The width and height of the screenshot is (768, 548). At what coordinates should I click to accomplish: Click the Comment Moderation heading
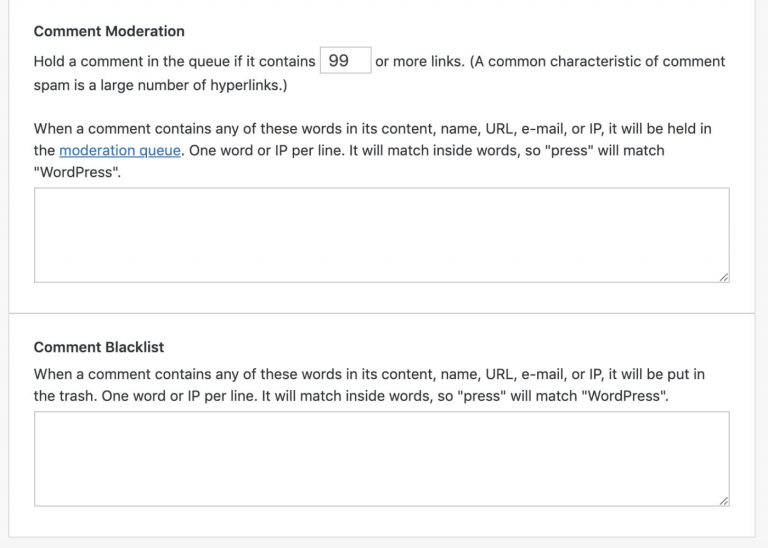tap(109, 31)
